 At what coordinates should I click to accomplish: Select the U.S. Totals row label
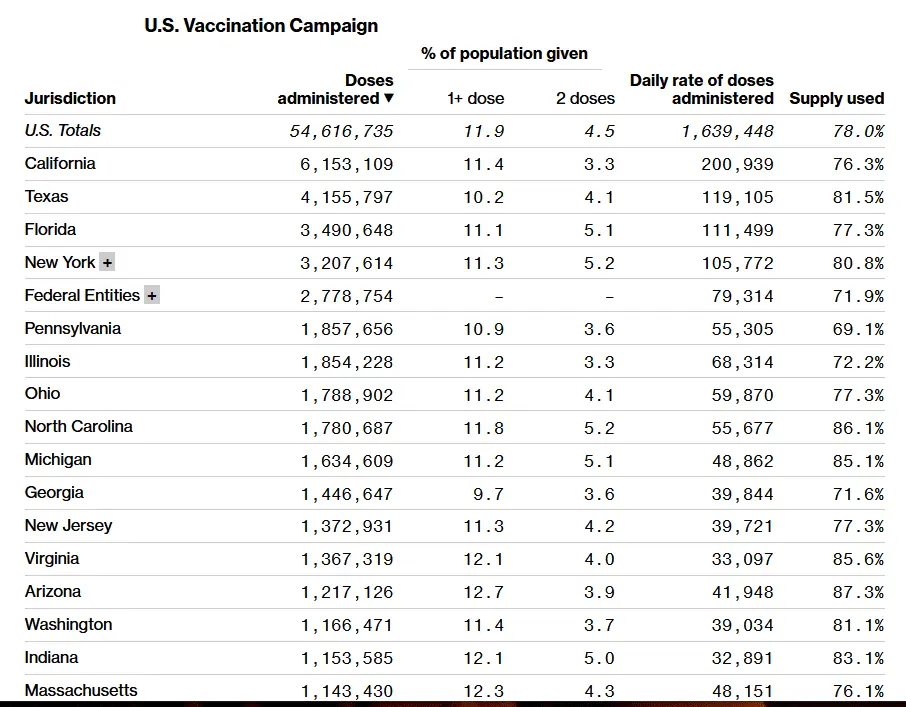(x=63, y=130)
